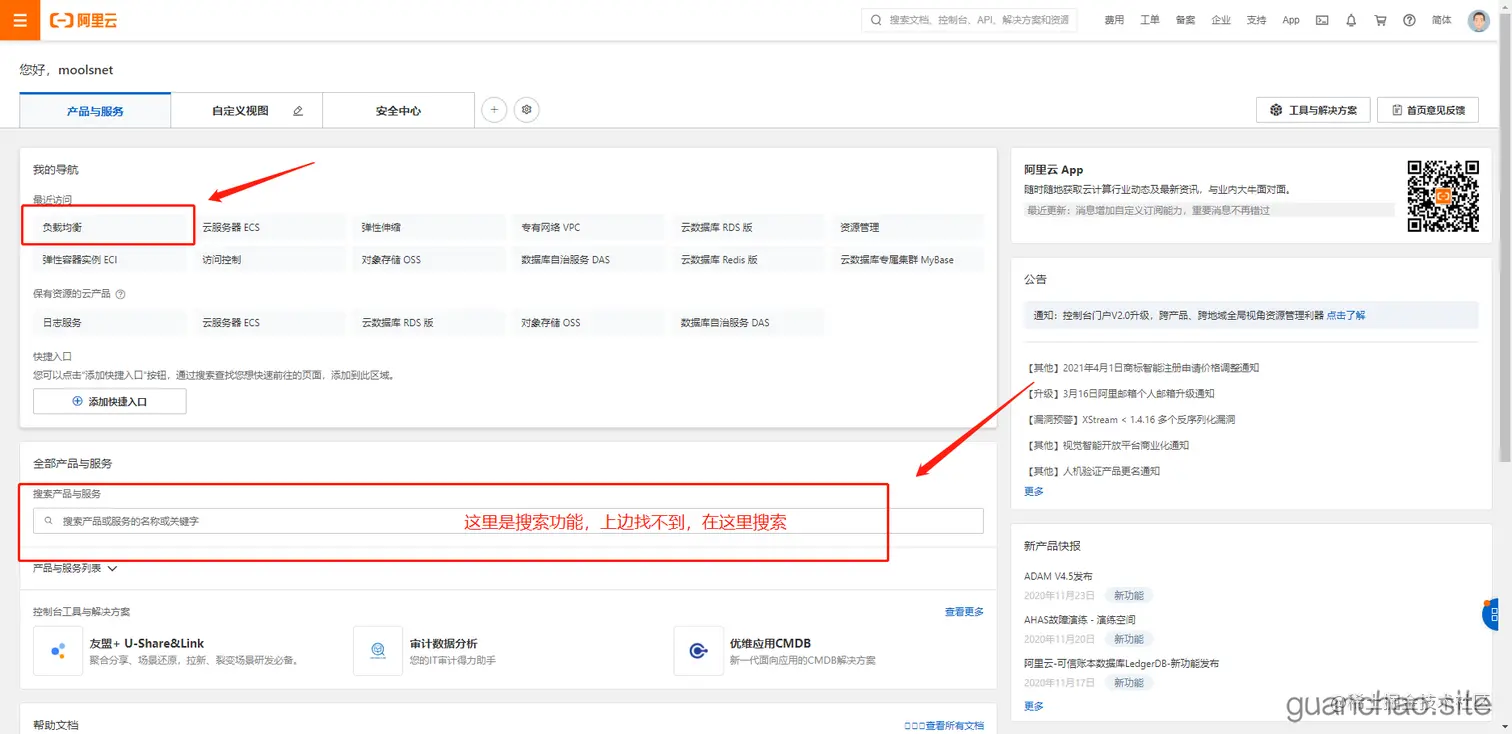This screenshot has height=734, width=1512.
Task: Open 云数据库 Redis 版
Action: 748,259
